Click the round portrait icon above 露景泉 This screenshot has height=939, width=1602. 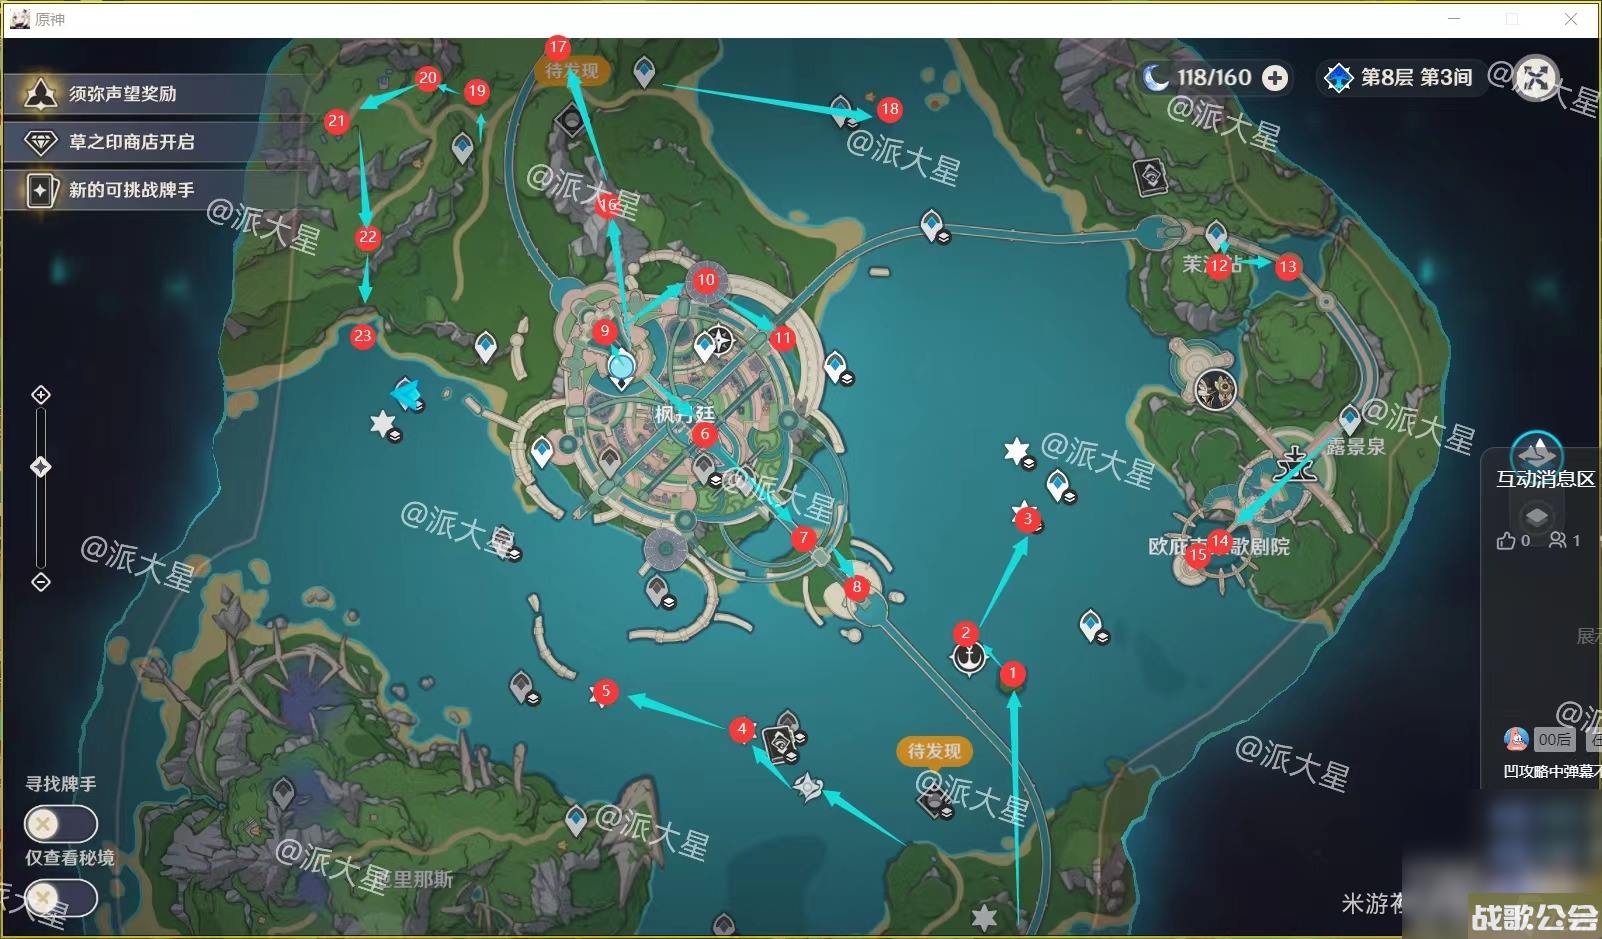coord(1216,389)
